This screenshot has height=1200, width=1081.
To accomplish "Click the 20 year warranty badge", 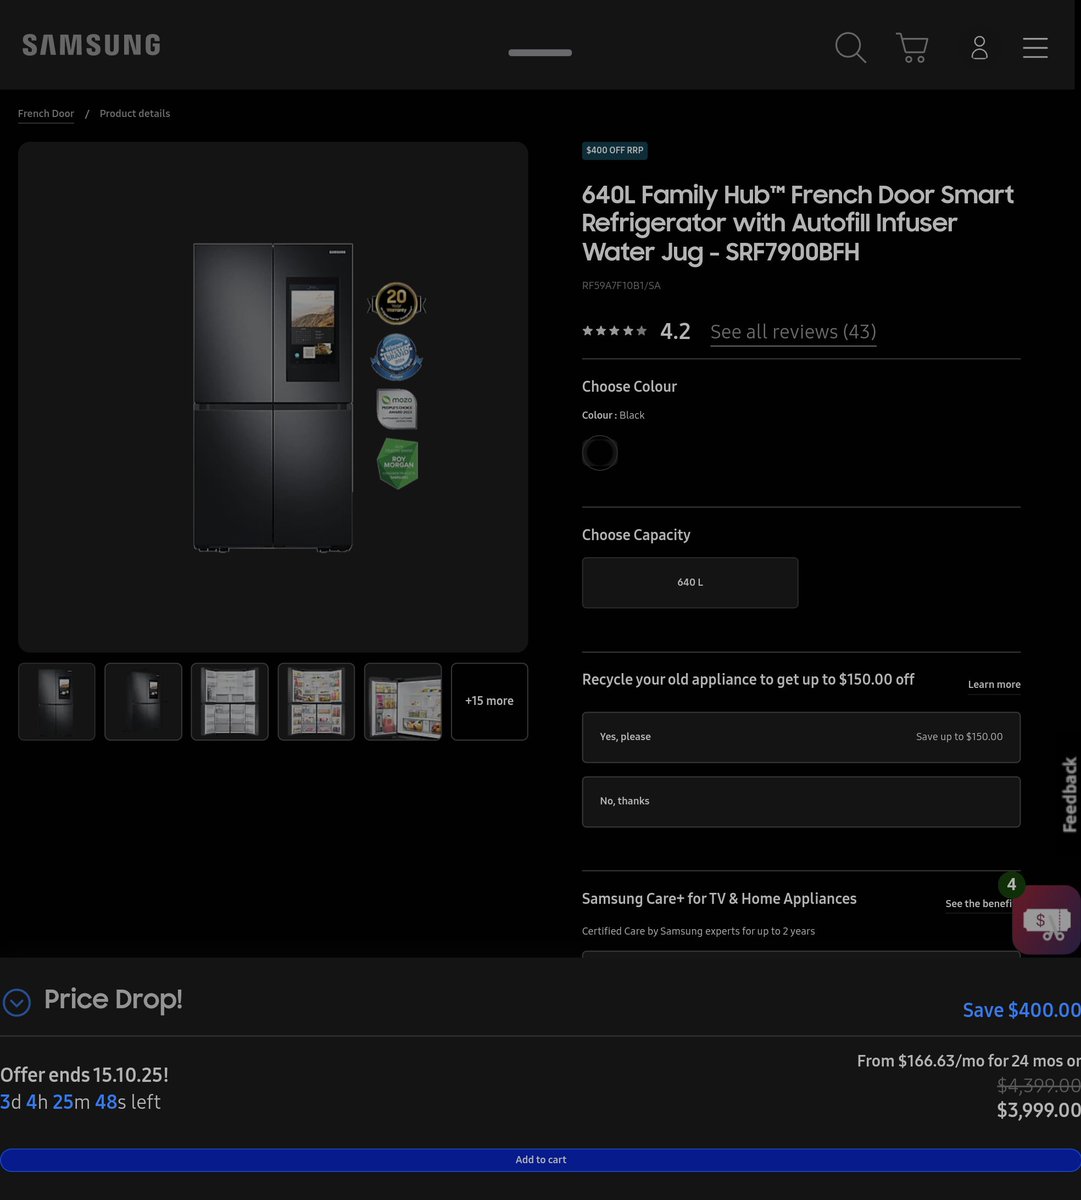I will point(396,303).
